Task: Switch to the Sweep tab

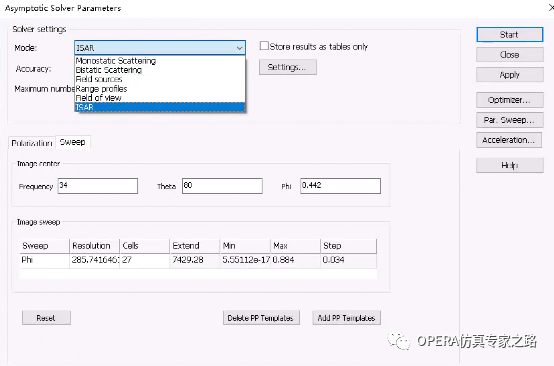Action: [x=73, y=142]
